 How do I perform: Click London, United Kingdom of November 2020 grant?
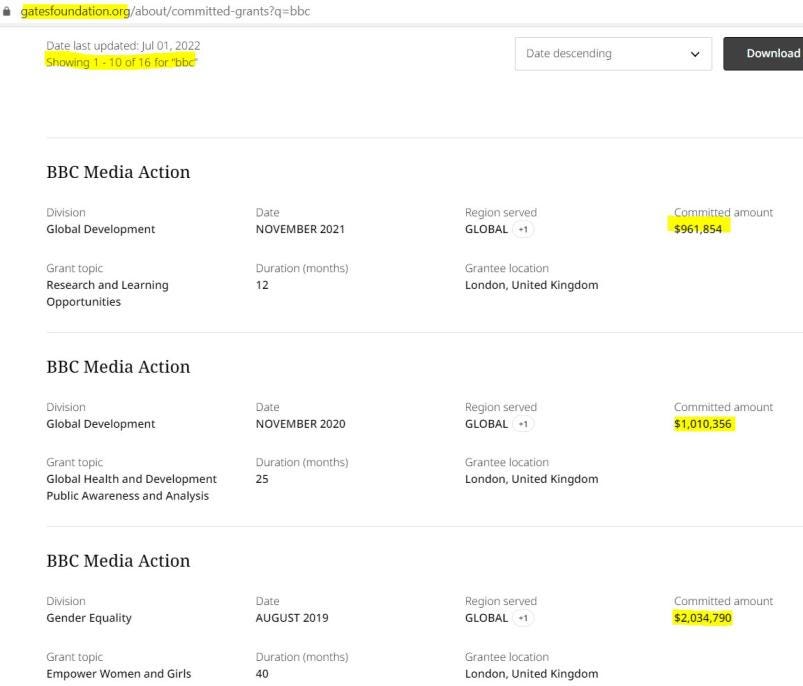point(532,479)
